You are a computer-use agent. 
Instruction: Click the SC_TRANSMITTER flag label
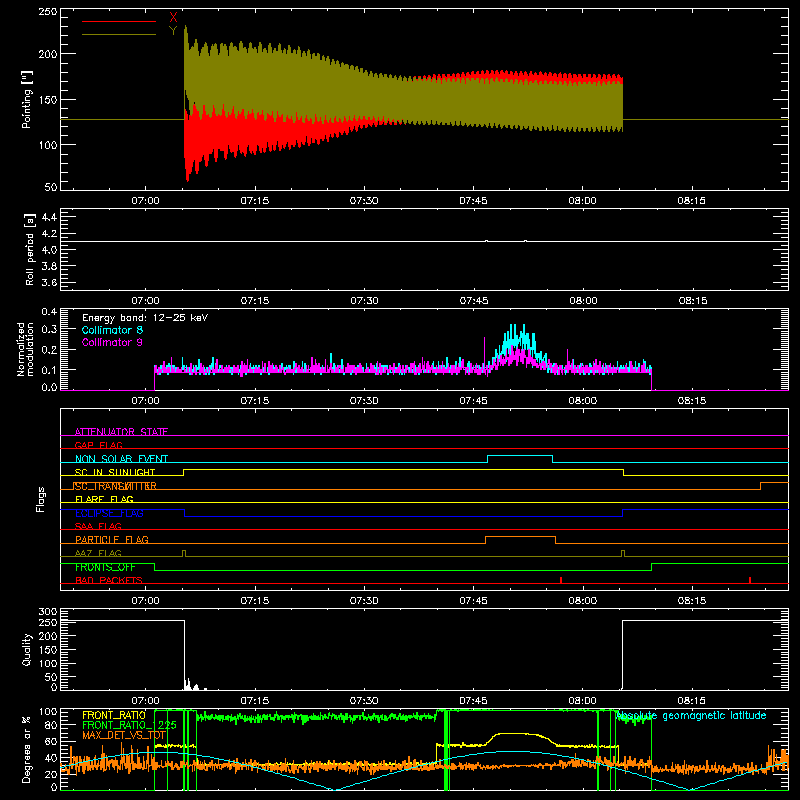(x=115, y=486)
